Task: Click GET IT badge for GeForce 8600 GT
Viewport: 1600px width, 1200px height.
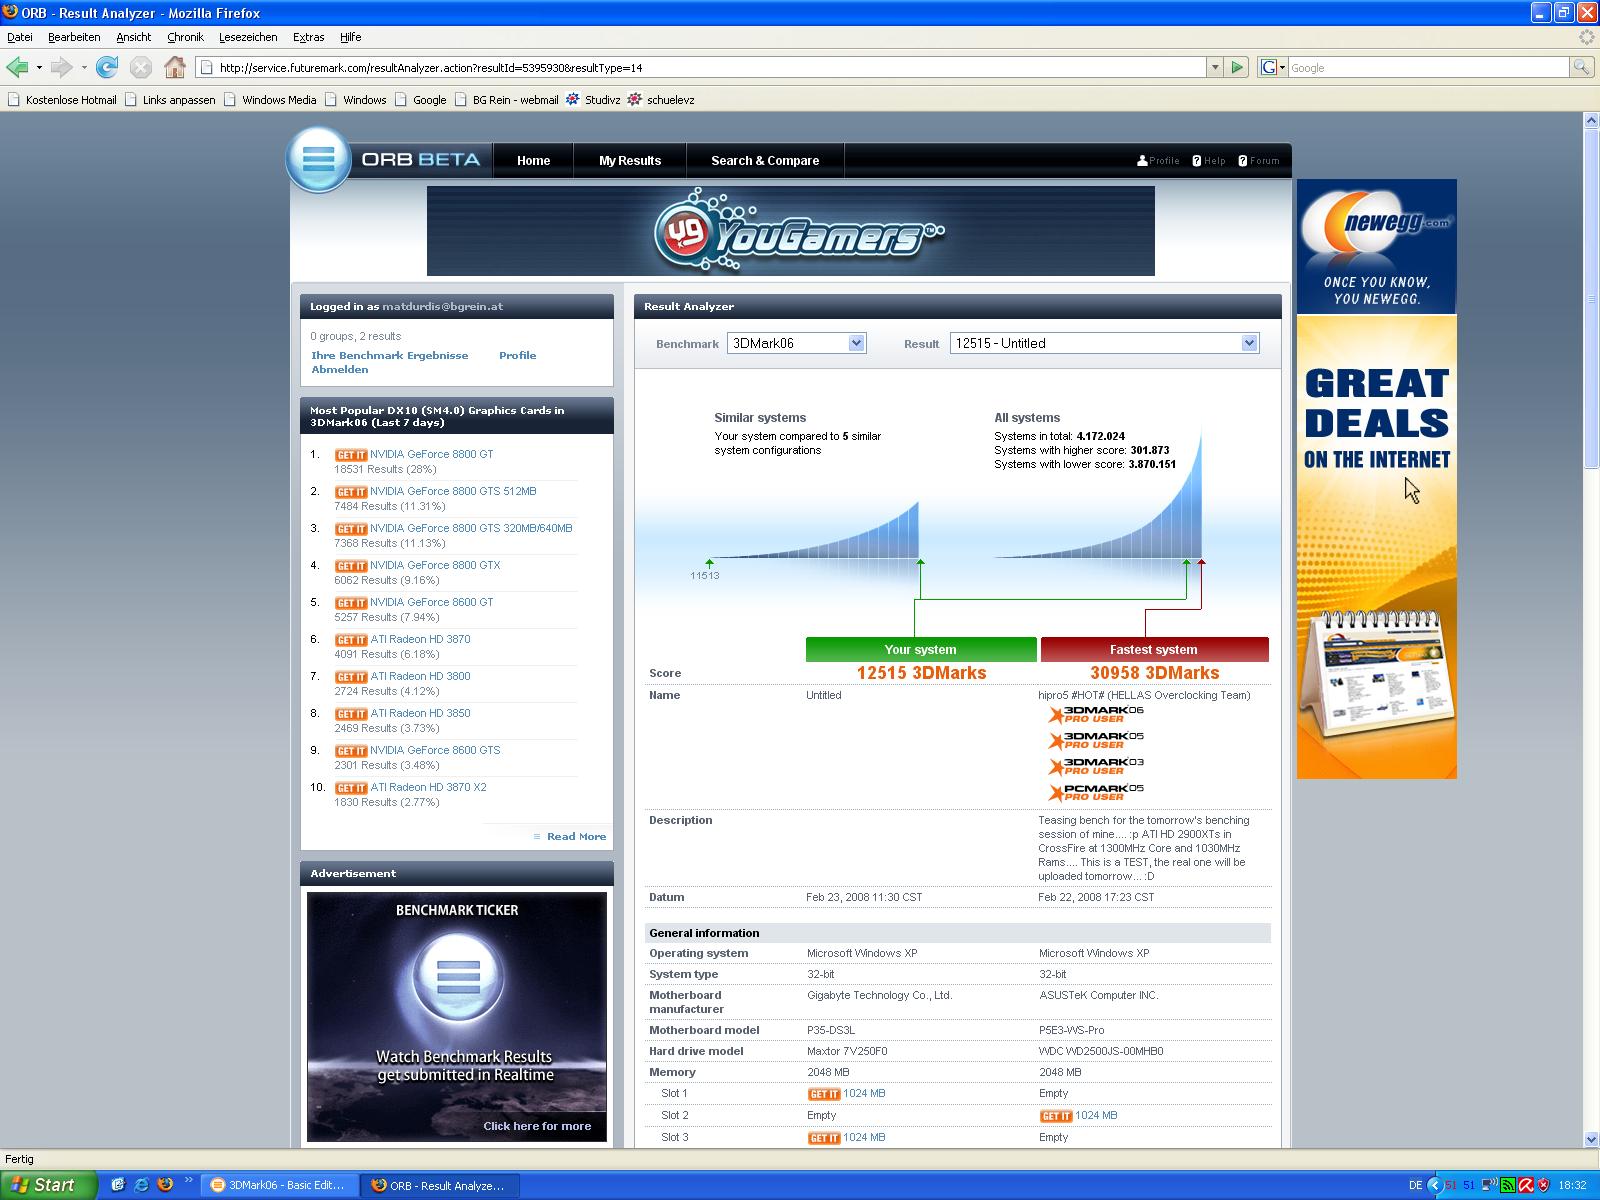Action: pyautogui.click(x=351, y=603)
